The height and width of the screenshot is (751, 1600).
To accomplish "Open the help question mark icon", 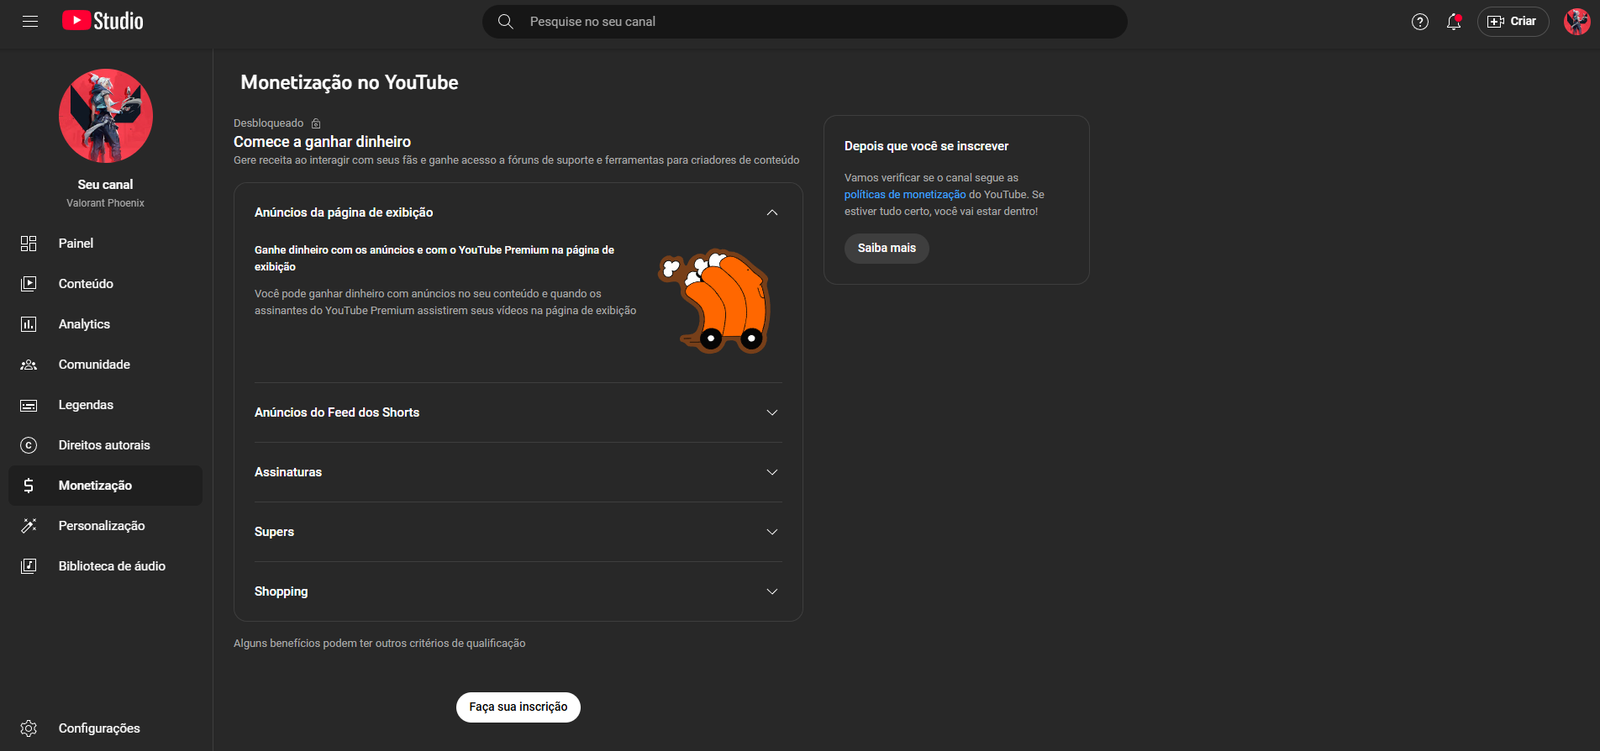I will (1420, 21).
